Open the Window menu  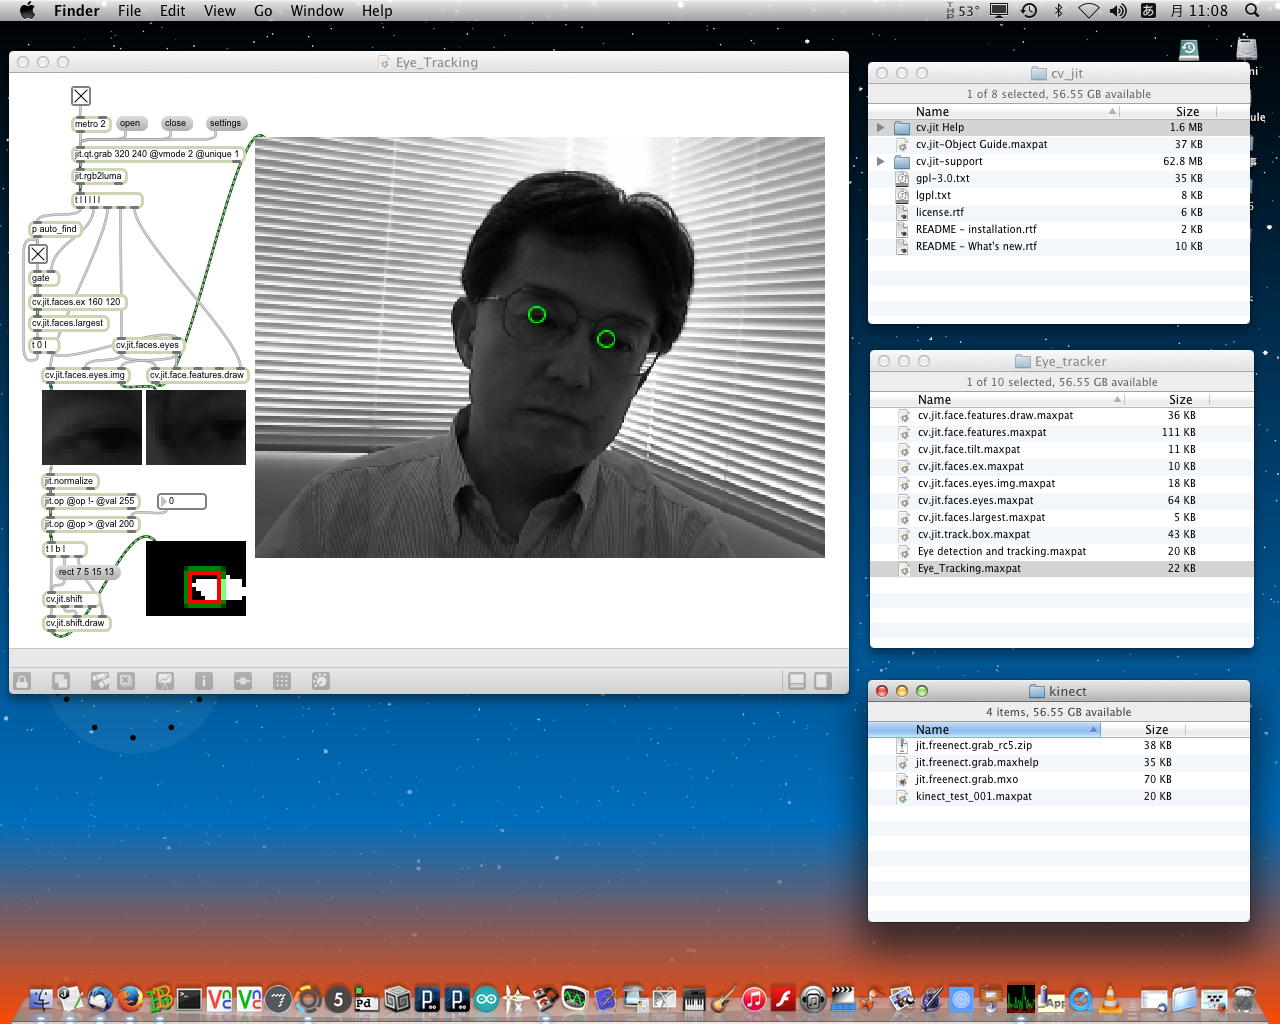pos(317,11)
